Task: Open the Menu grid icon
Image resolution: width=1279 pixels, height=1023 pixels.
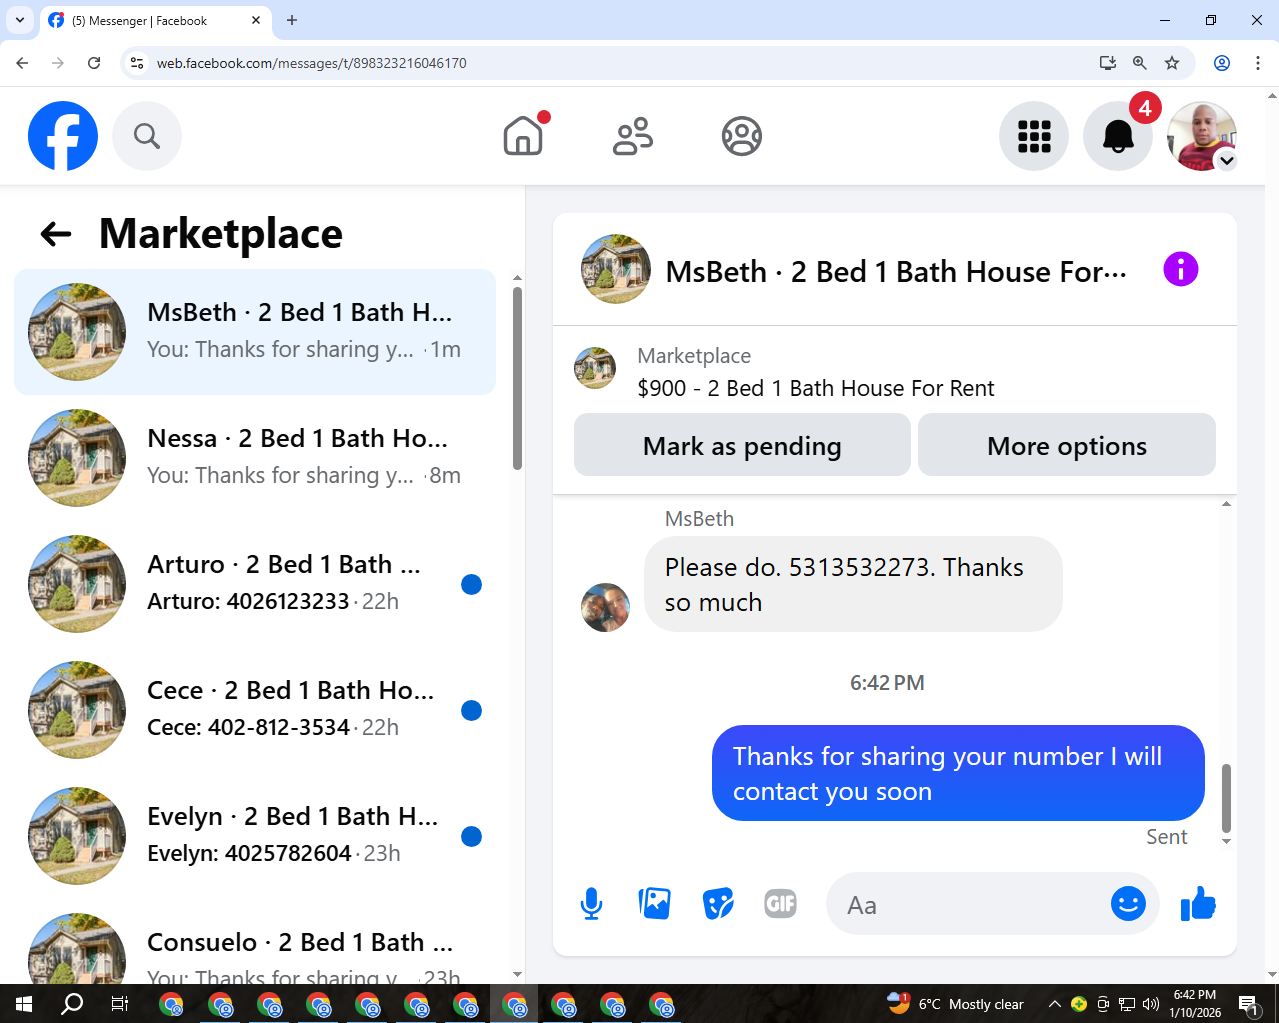Action: 1034,136
